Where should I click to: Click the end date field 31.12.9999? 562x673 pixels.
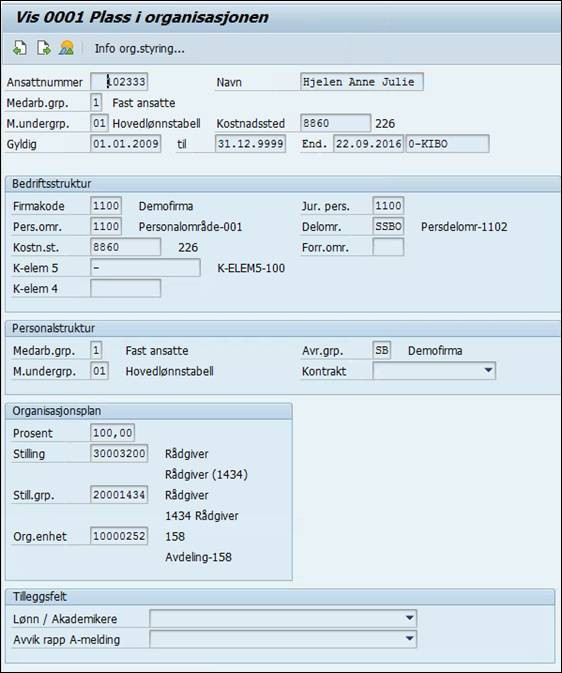[251, 143]
